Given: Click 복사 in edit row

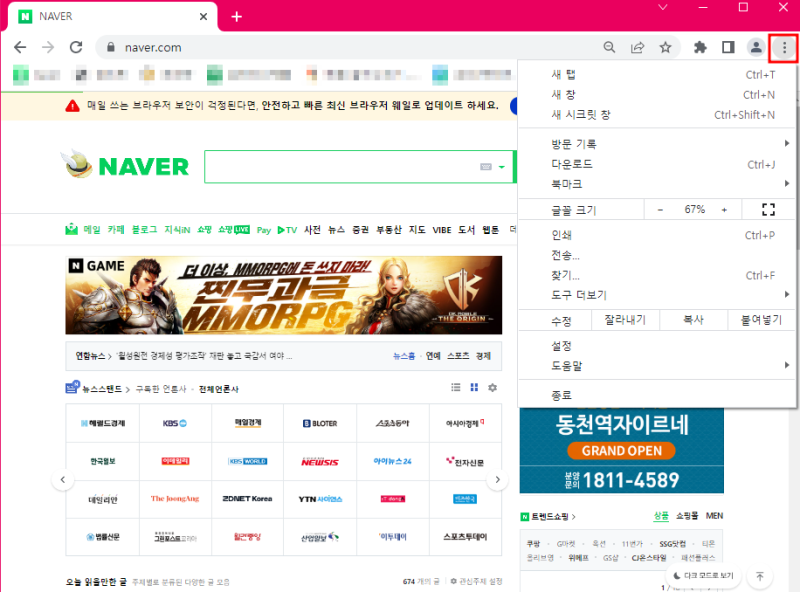Looking at the screenshot, I should [693, 320].
